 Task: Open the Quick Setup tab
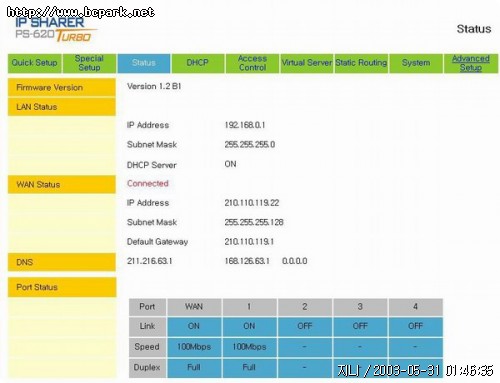pos(35,63)
